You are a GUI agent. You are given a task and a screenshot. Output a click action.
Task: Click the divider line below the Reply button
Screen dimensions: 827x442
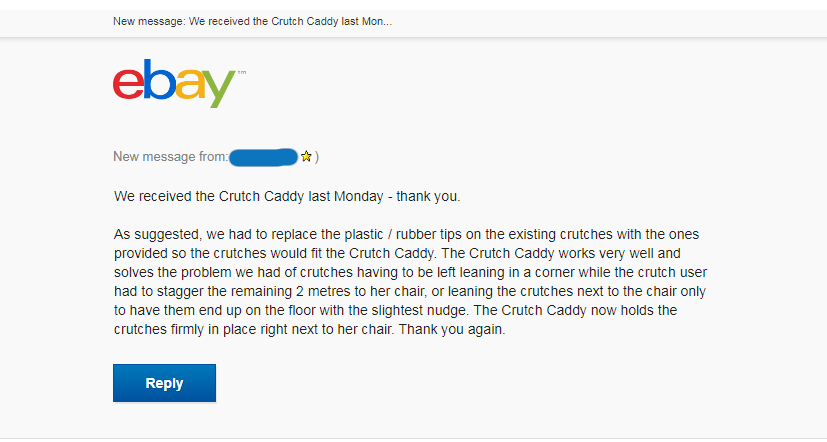pyautogui.click(x=413, y=438)
